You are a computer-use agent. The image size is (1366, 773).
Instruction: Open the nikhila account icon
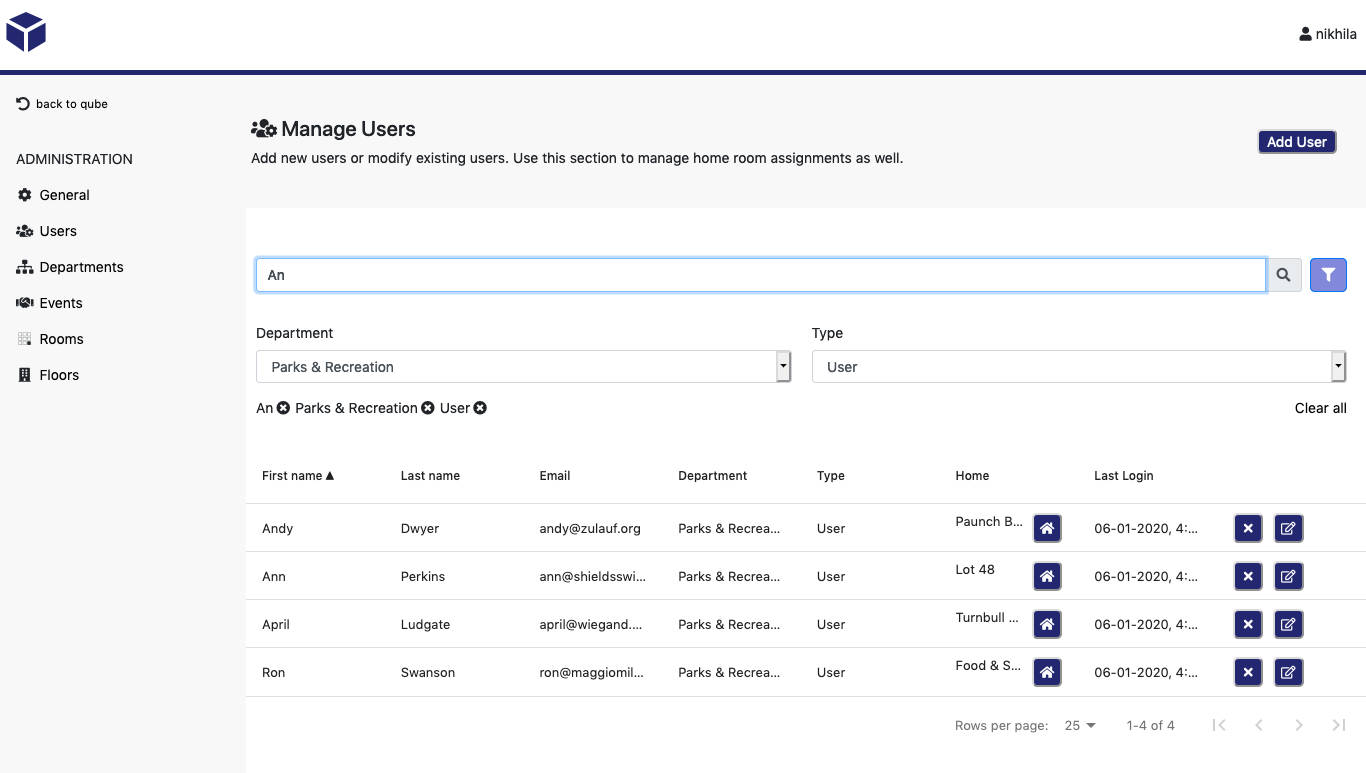pyautogui.click(x=1305, y=33)
